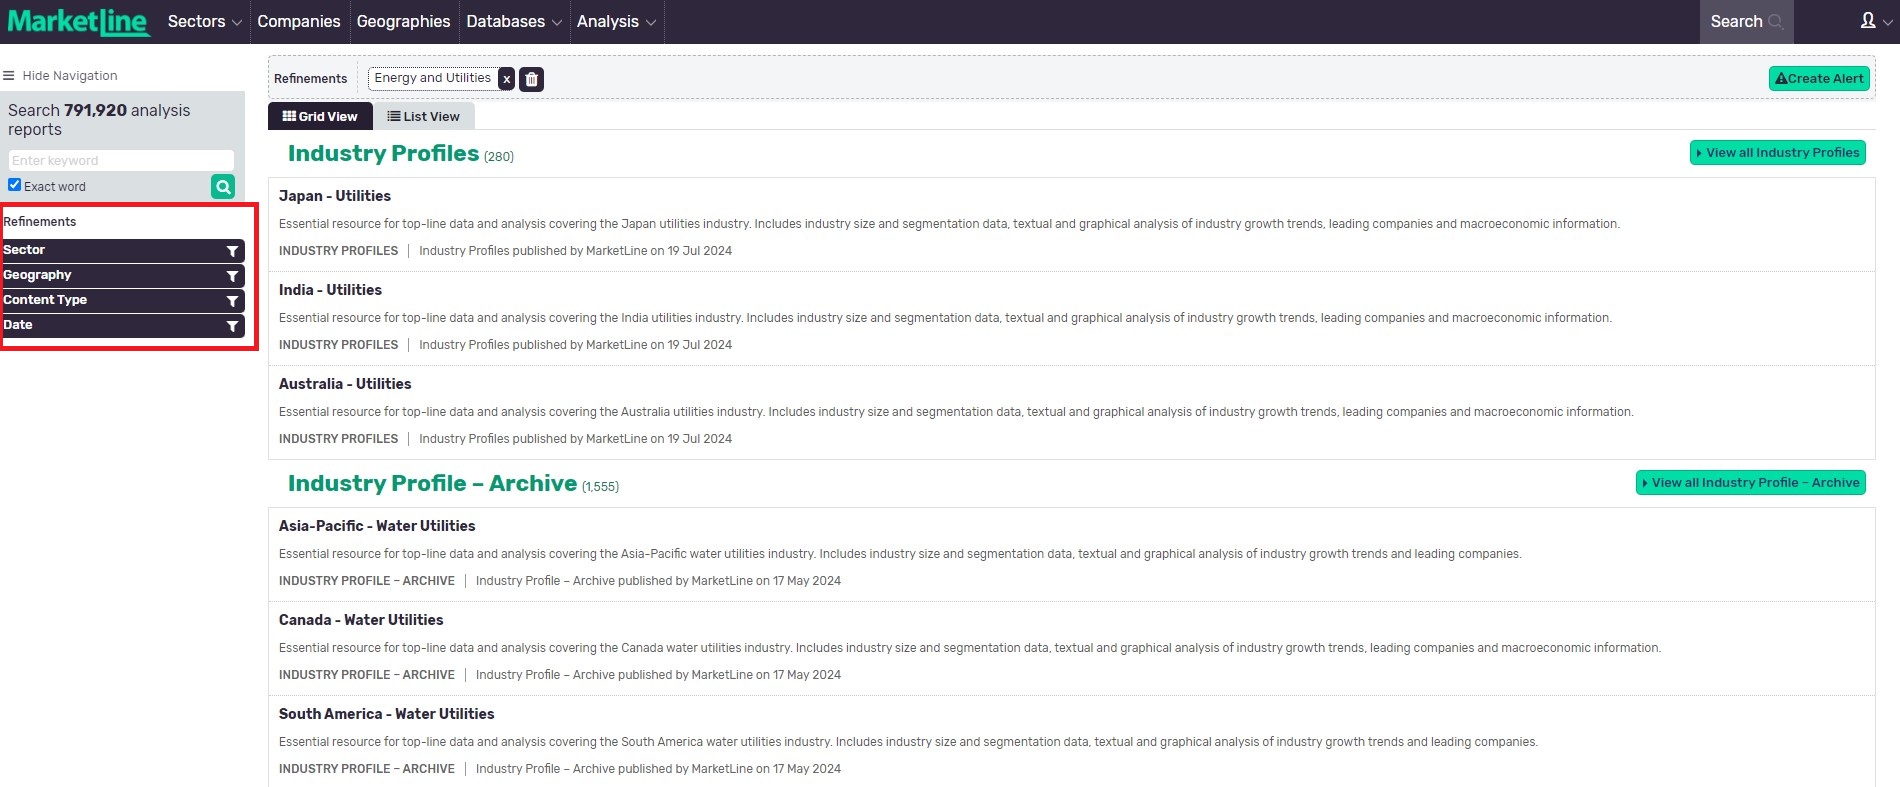1900x787 pixels.
Task: Click the Enter keyword input field
Action: pyautogui.click(x=120, y=160)
